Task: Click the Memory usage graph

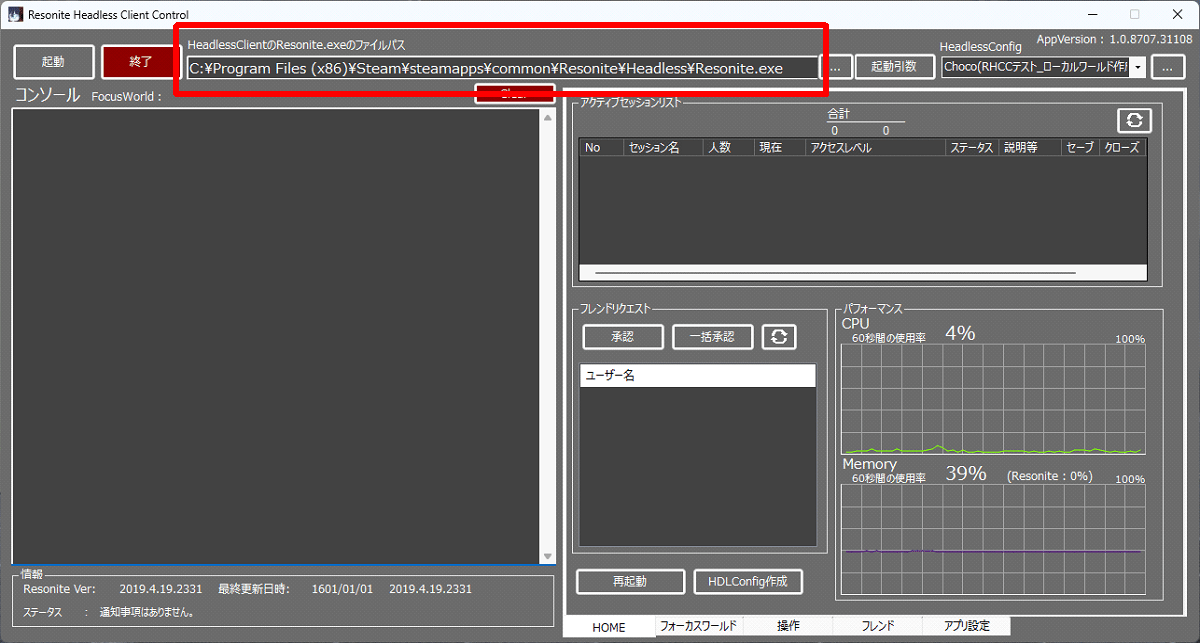Action: (x=993, y=540)
